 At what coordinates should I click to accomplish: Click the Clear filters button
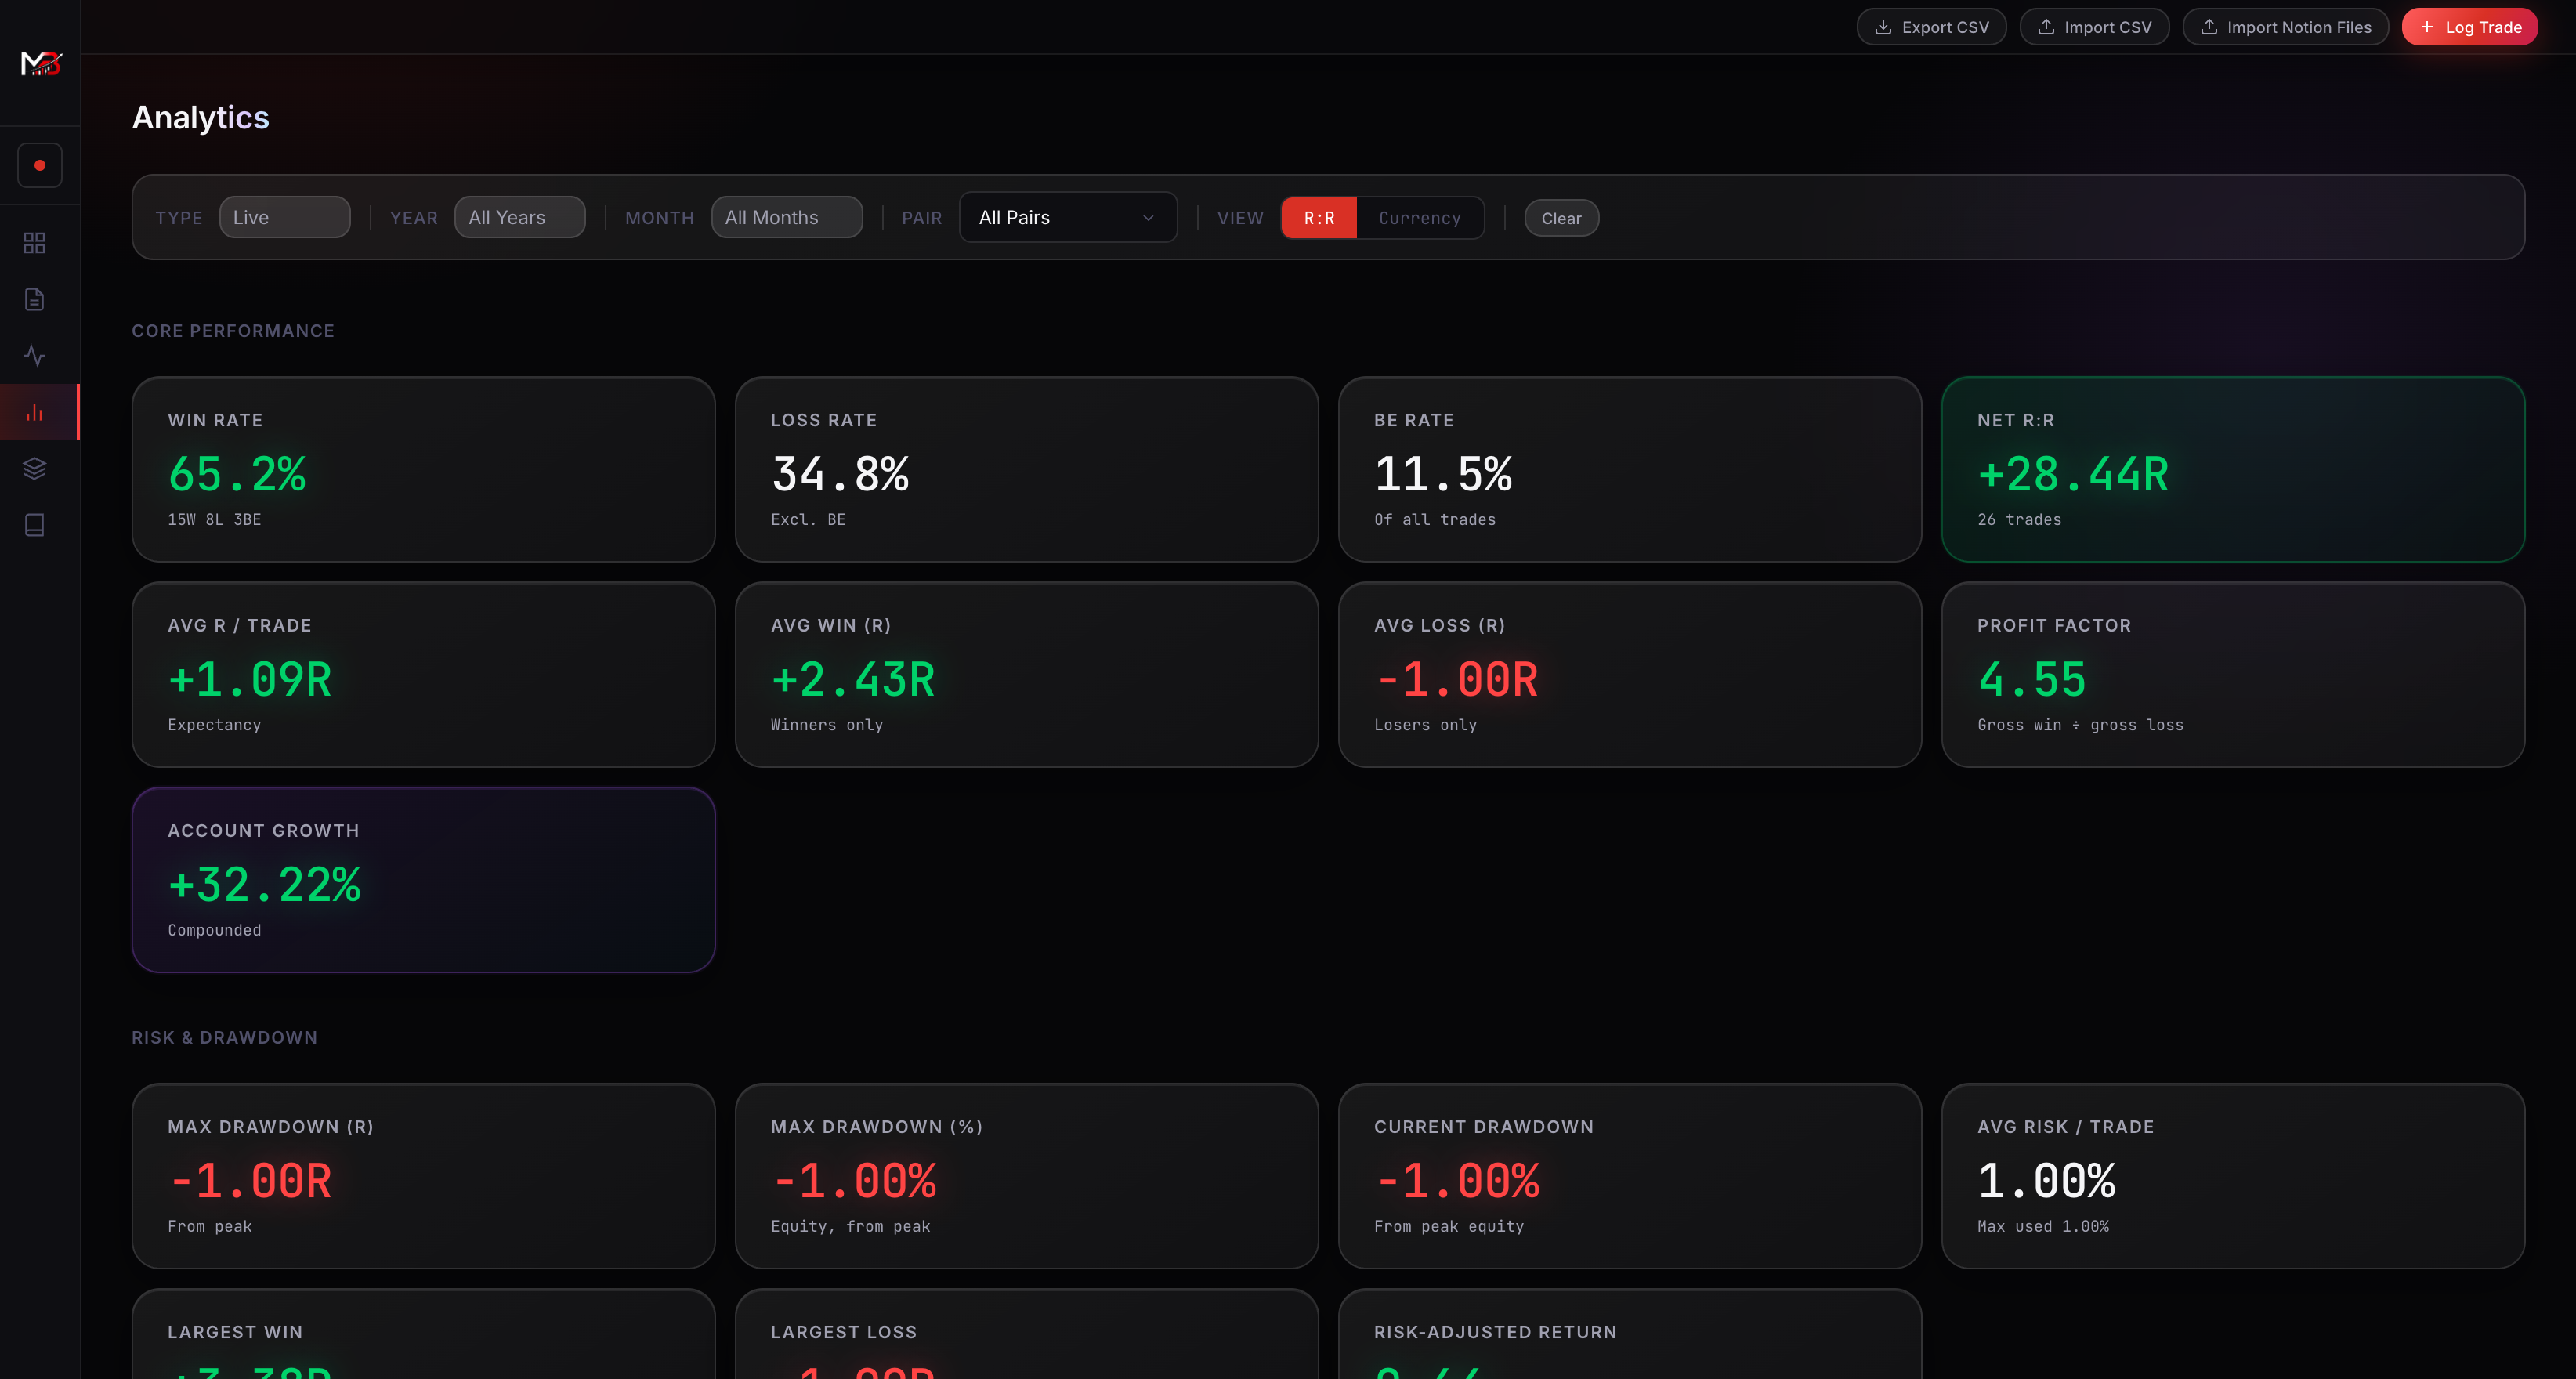click(1561, 218)
